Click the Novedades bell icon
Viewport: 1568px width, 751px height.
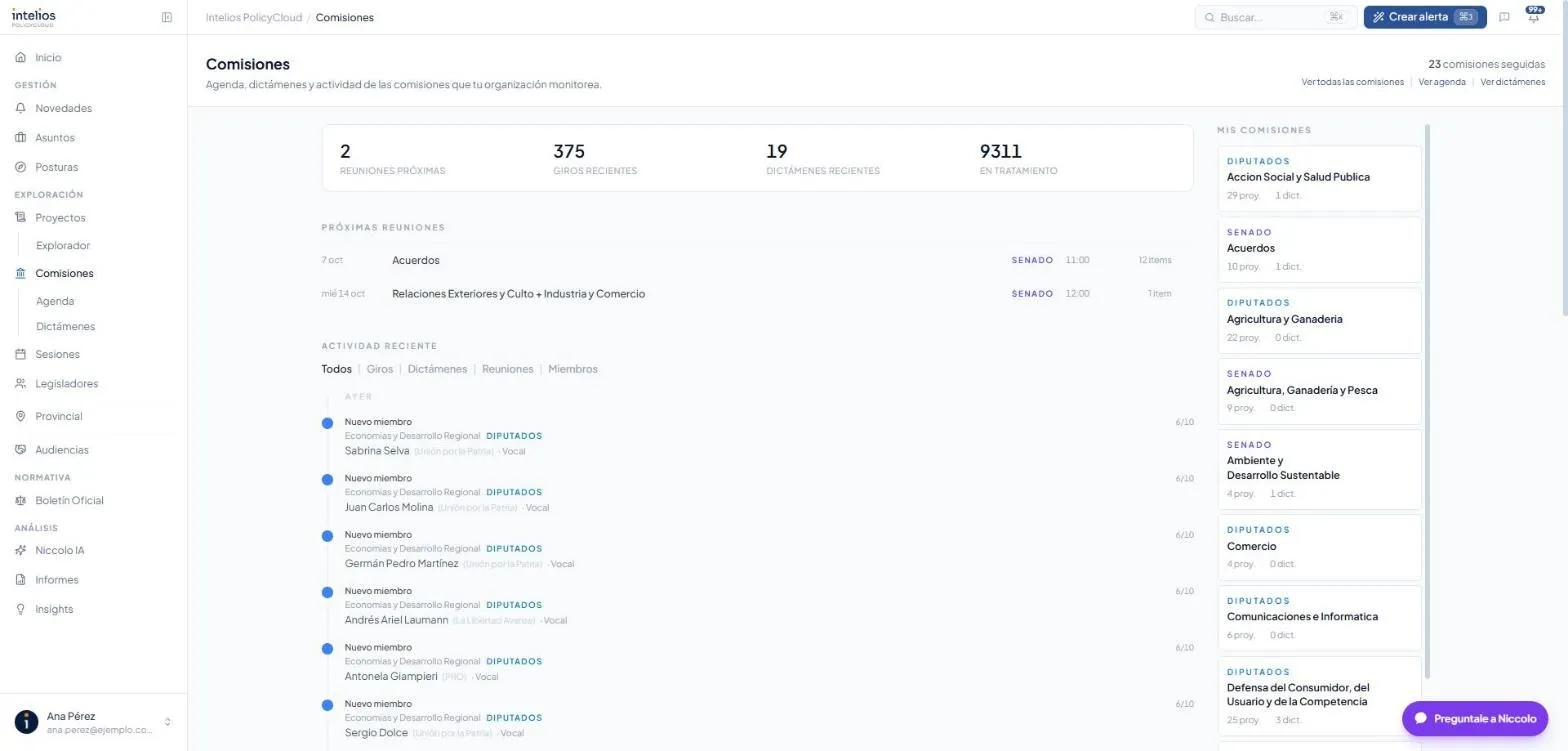(x=21, y=108)
